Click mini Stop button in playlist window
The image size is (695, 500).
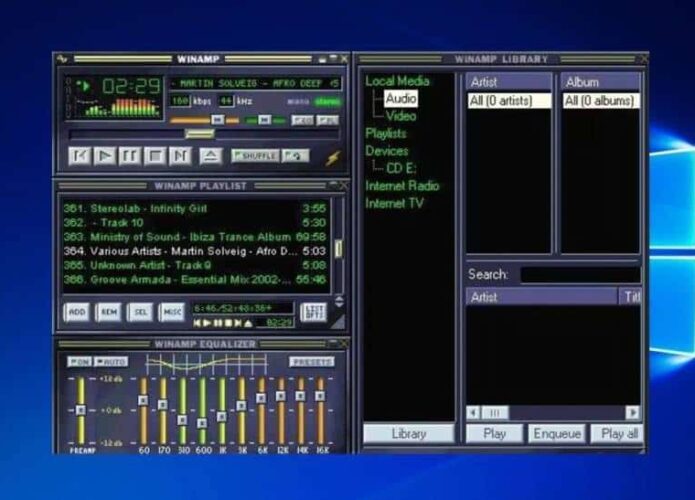point(228,323)
